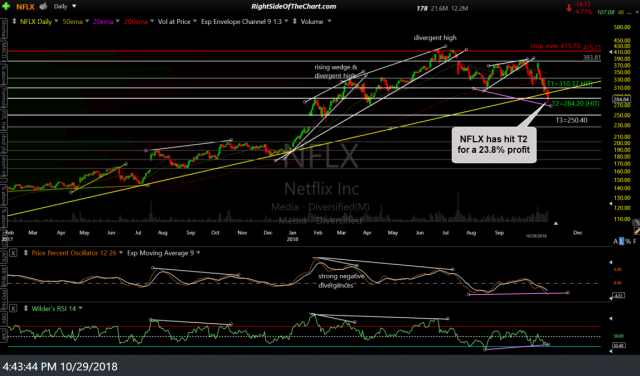Image resolution: width=640 pixels, height=376 pixels.
Task: Click the T1=310.37 HIT target label
Action: (x=569, y=84)
